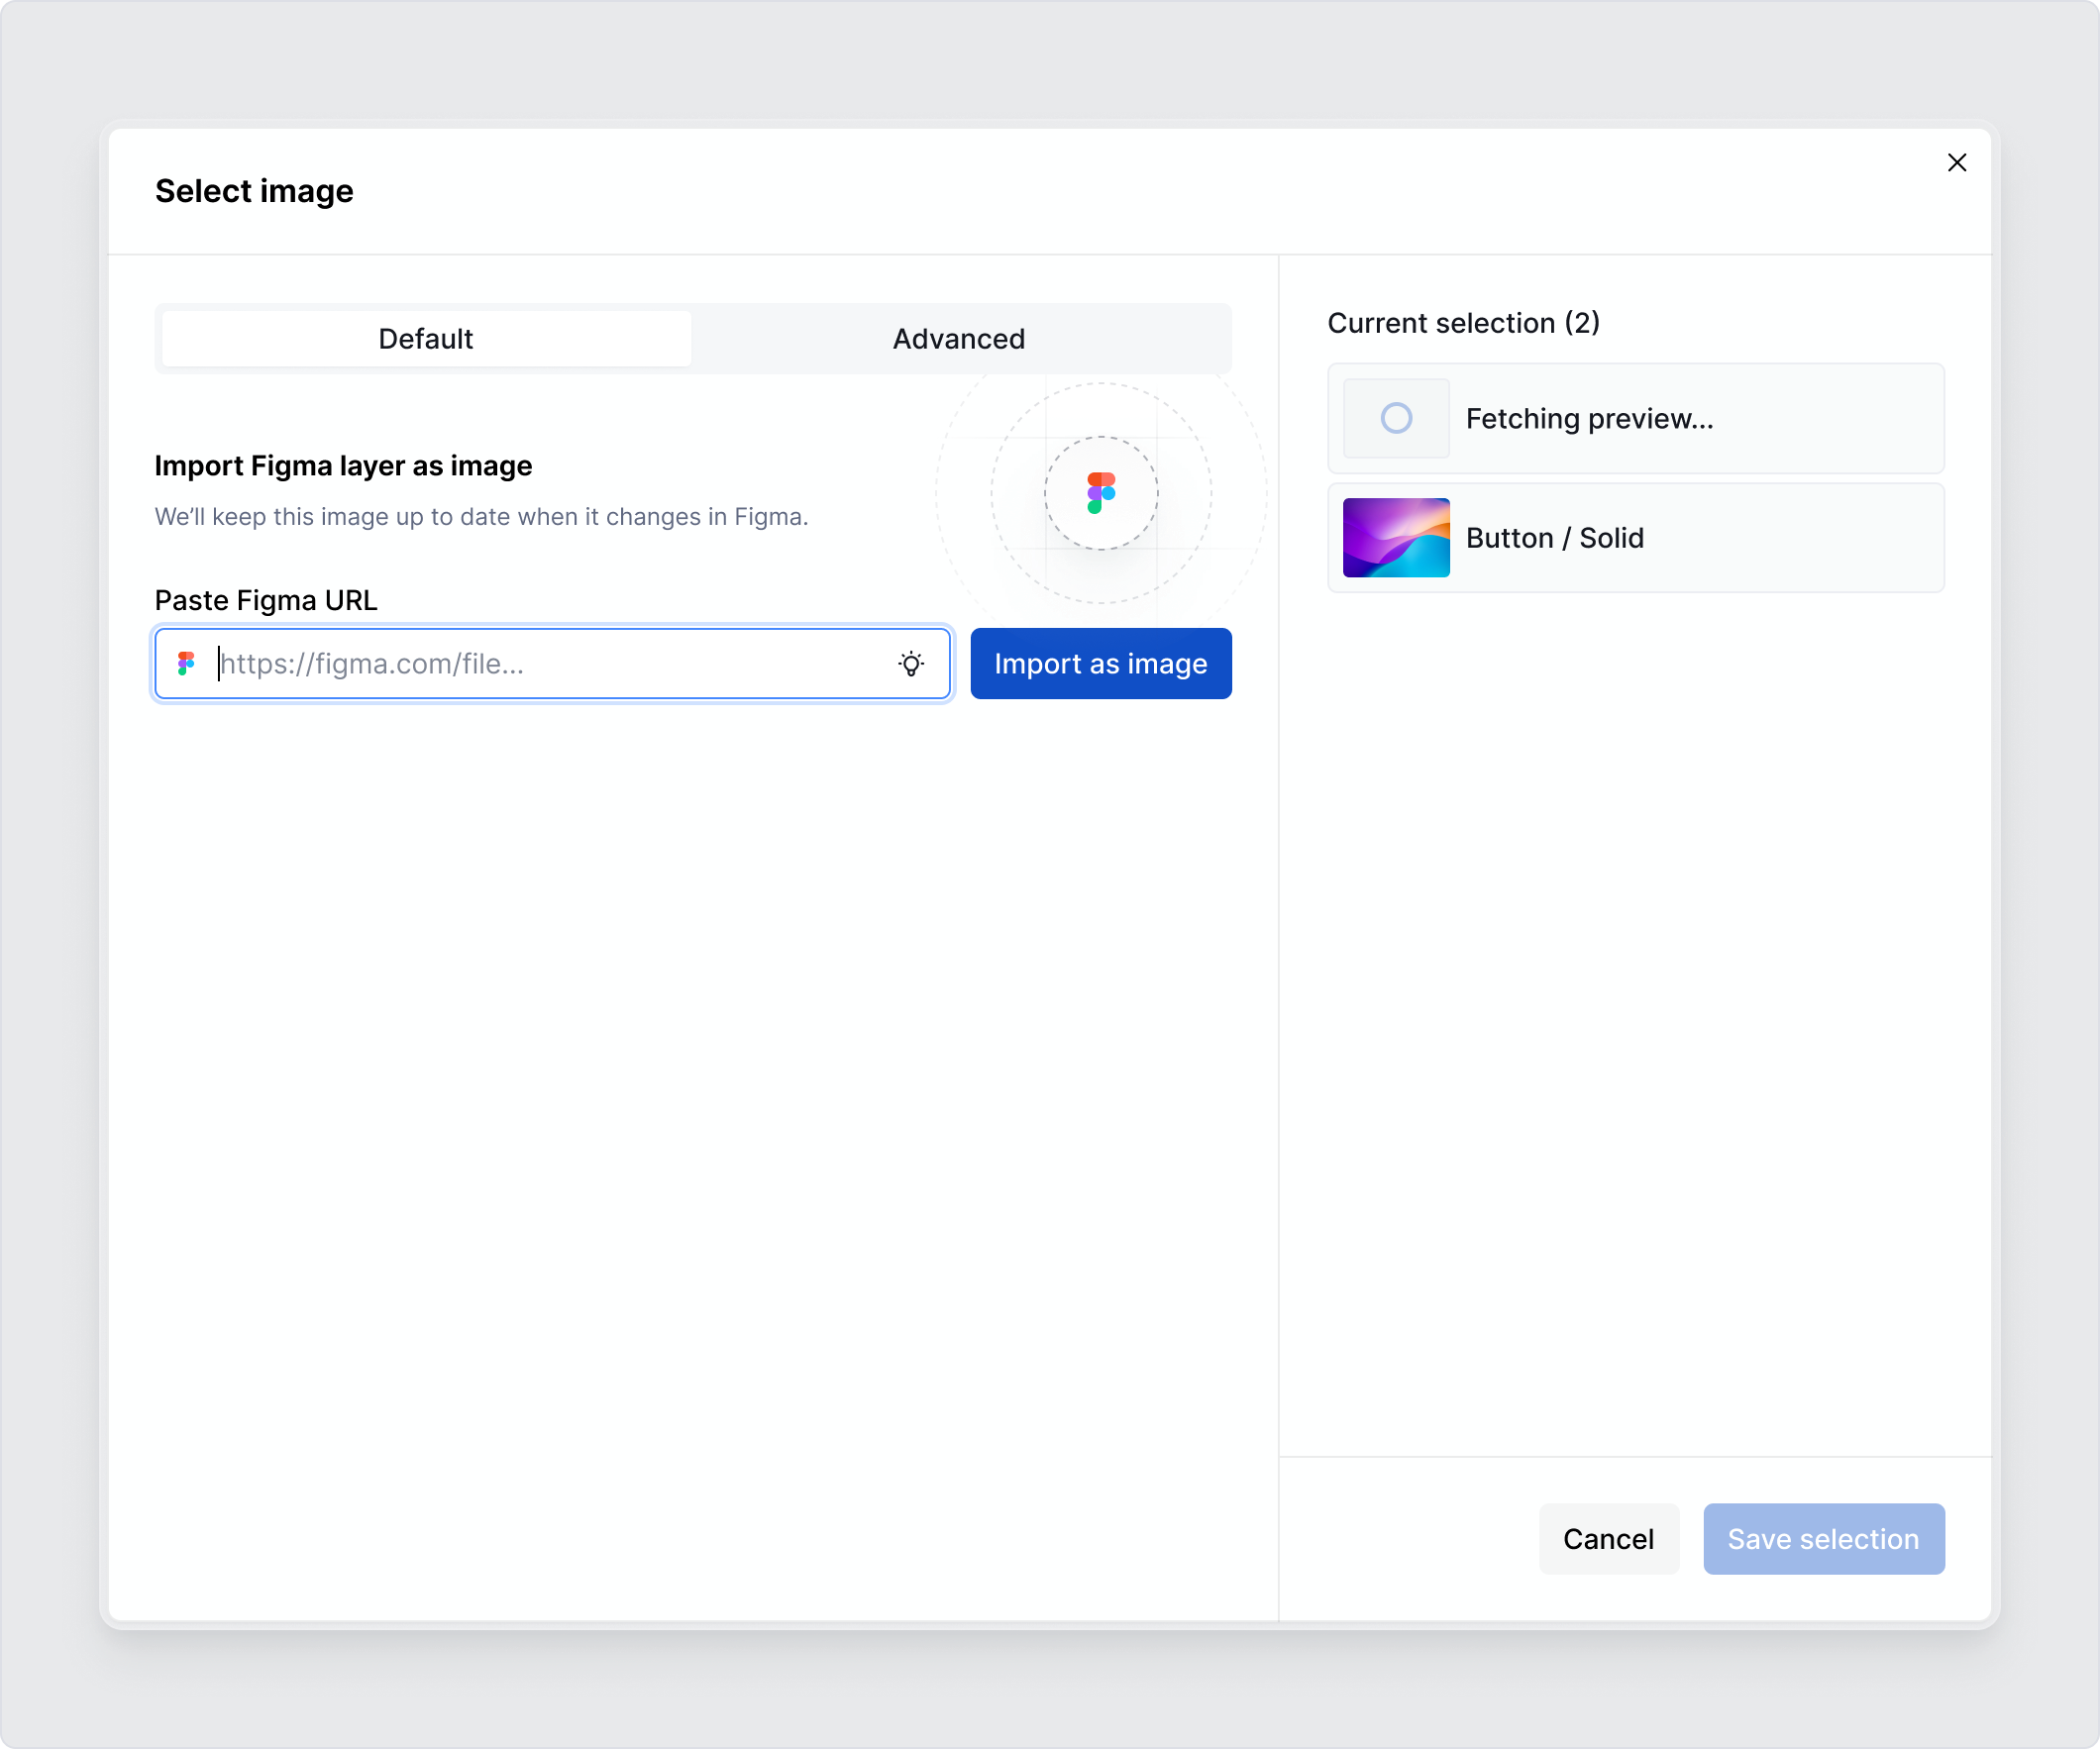Click the Button / Solid text label

pyautogui.click(x=1555, y=537)
